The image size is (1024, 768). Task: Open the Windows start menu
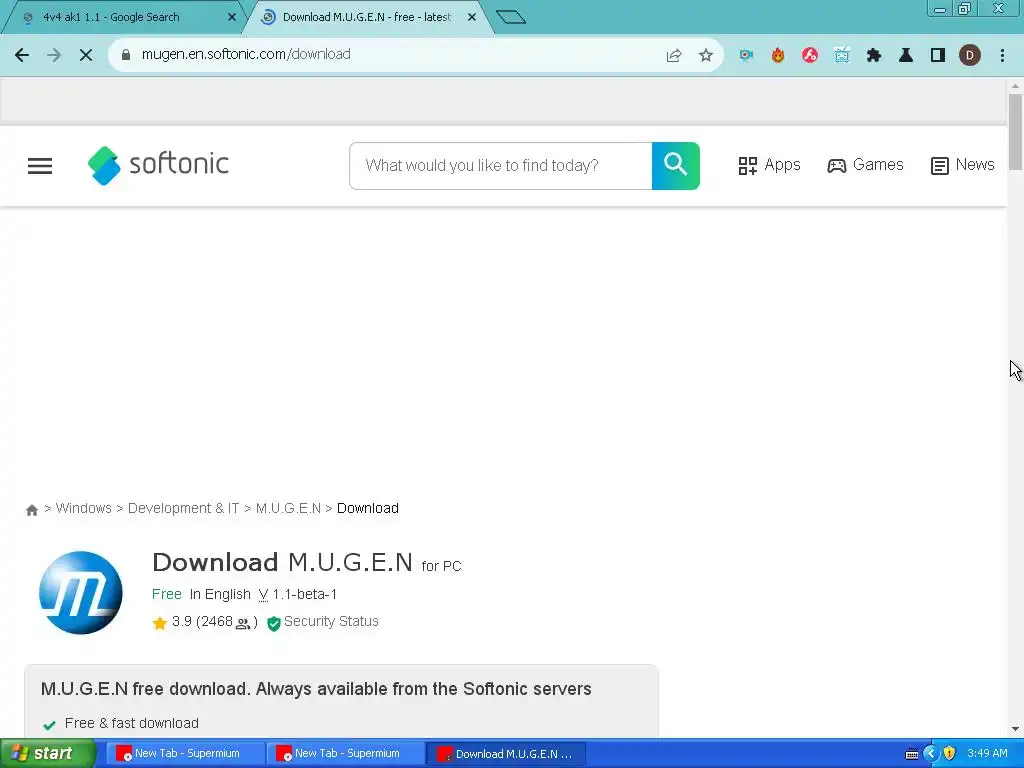[x=47, y=754]
